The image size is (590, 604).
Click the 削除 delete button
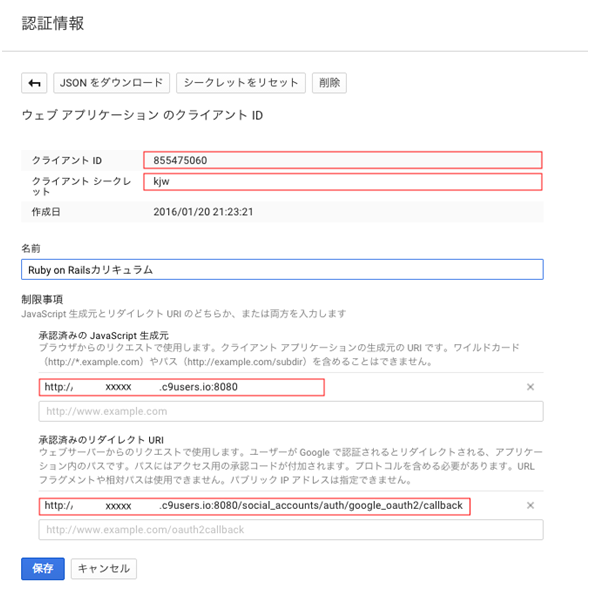(x=329, y=83)
